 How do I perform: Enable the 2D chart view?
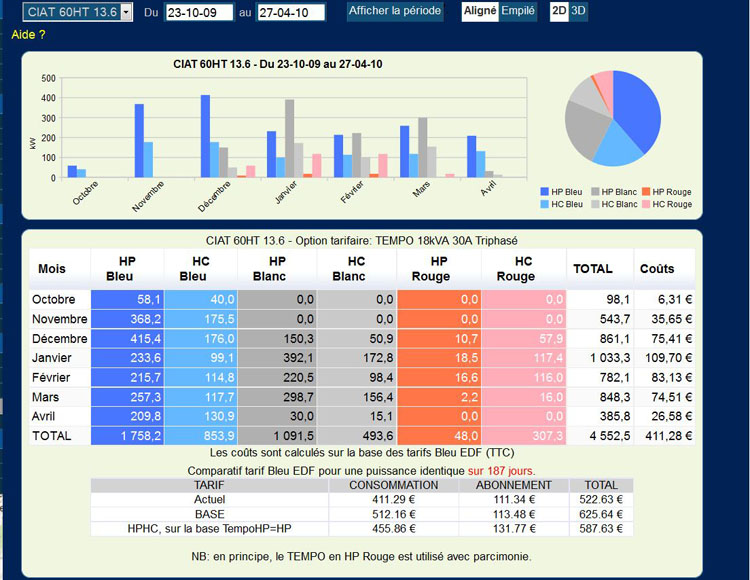(560, 11)
